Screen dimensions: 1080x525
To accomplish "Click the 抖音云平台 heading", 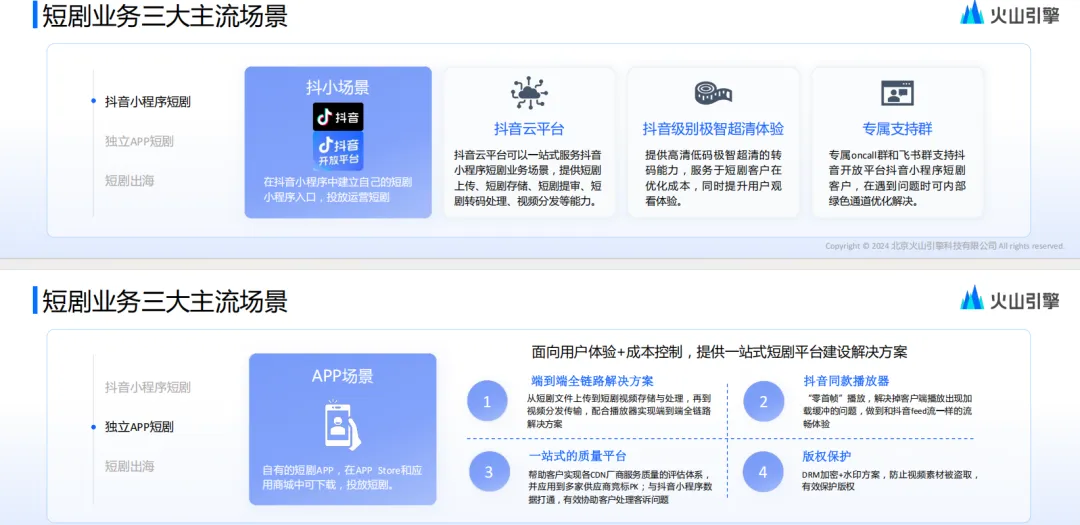I will 529,129.
